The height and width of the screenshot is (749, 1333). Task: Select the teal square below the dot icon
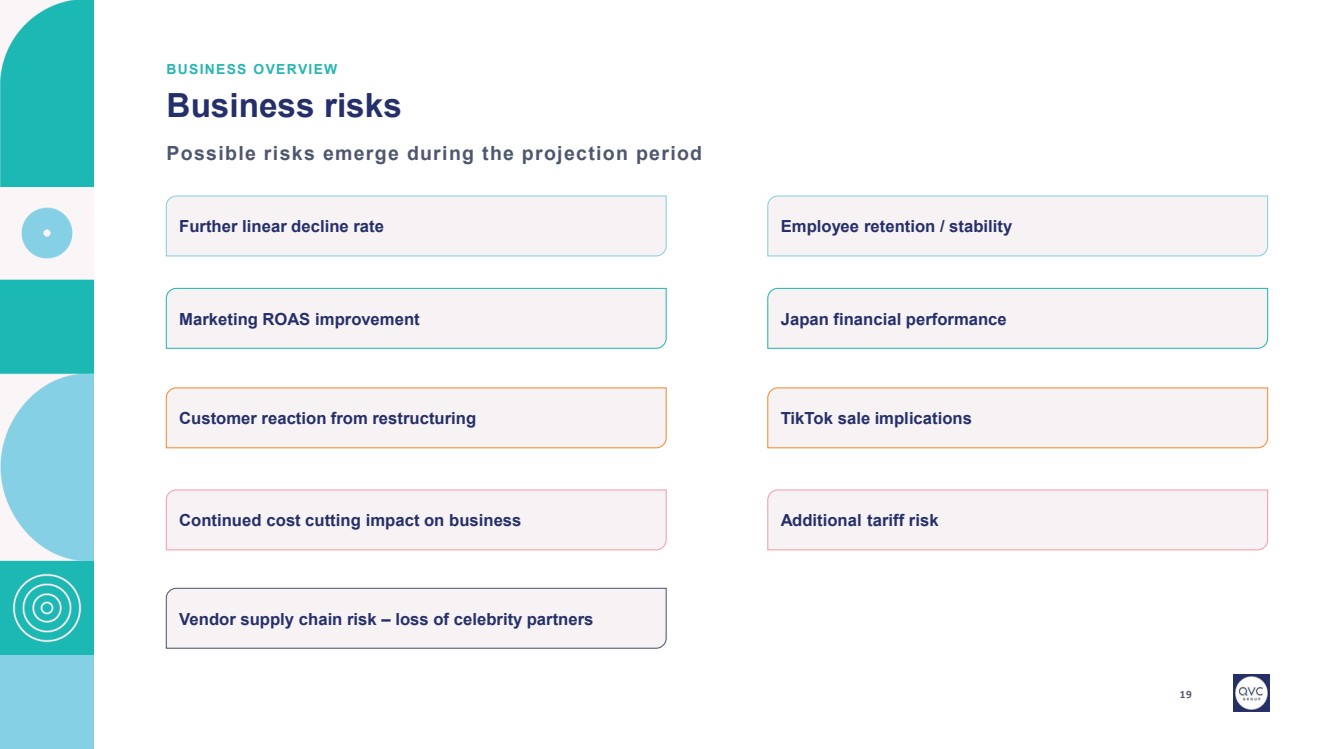pyautogui.click(x=47, y=326)
